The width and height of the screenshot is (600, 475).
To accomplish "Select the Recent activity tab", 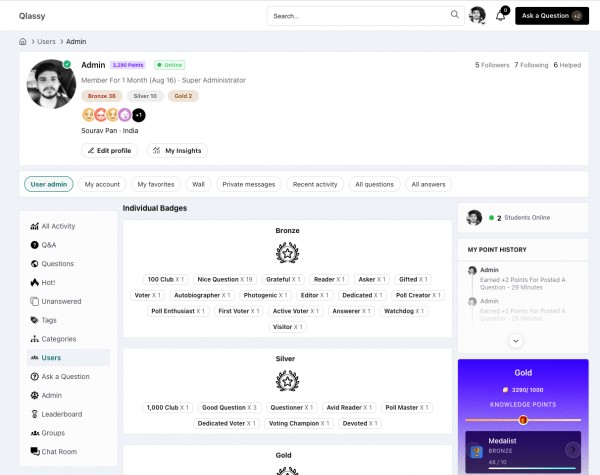I will point(314,184).
